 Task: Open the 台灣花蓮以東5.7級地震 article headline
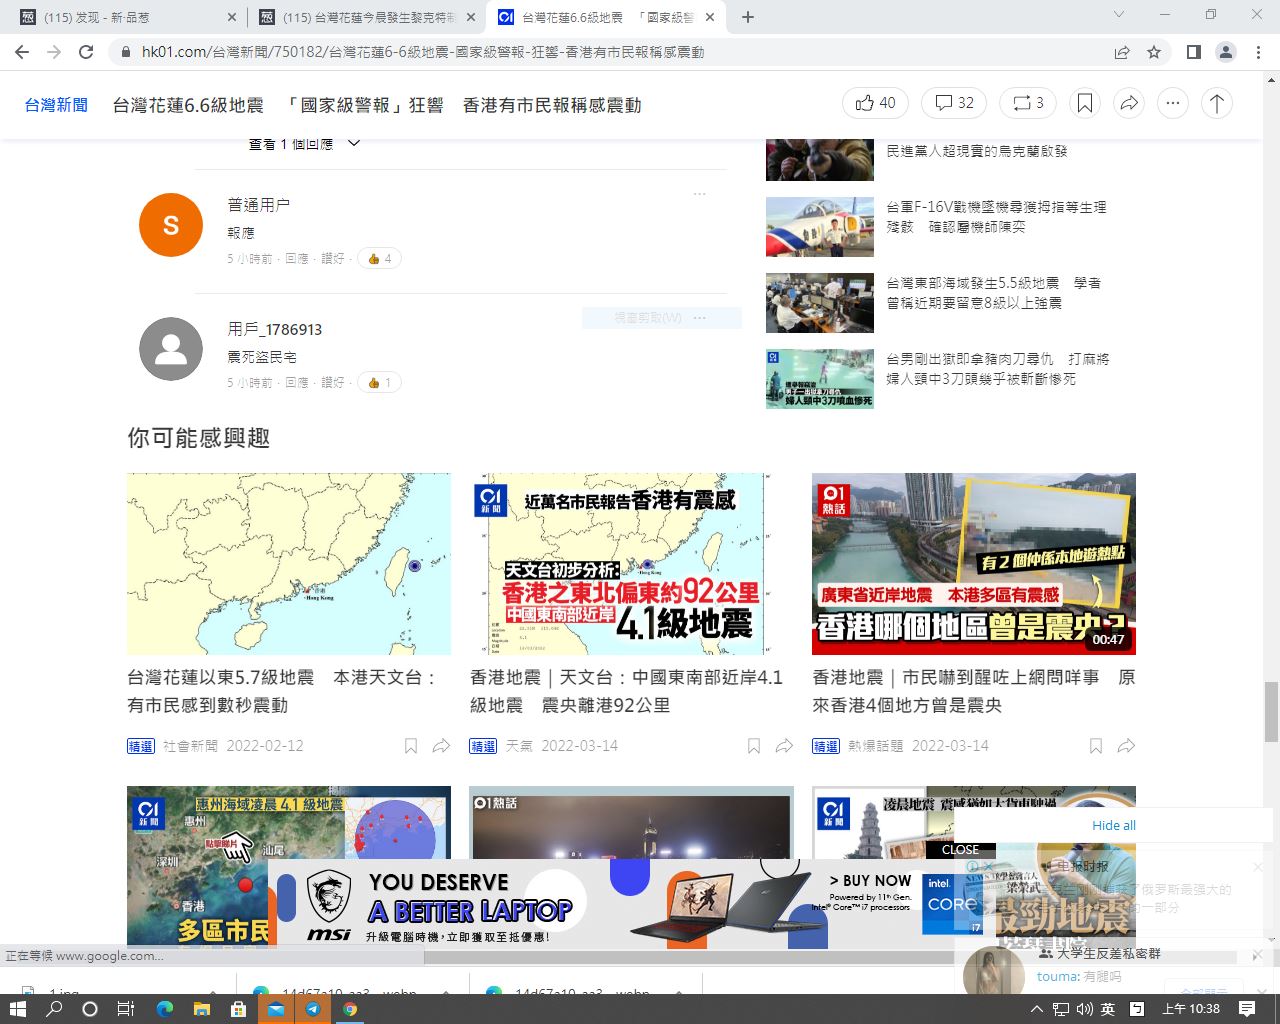tap(283, 691)
